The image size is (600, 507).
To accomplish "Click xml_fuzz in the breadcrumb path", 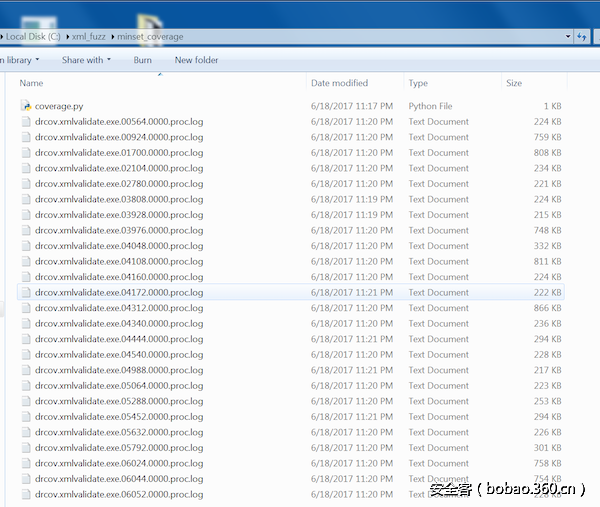I will coord(87,37).
